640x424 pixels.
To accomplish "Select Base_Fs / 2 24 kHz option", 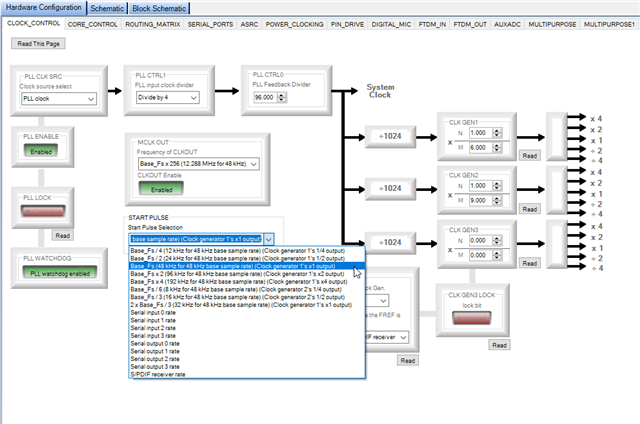I will click(x=247, y=258).
